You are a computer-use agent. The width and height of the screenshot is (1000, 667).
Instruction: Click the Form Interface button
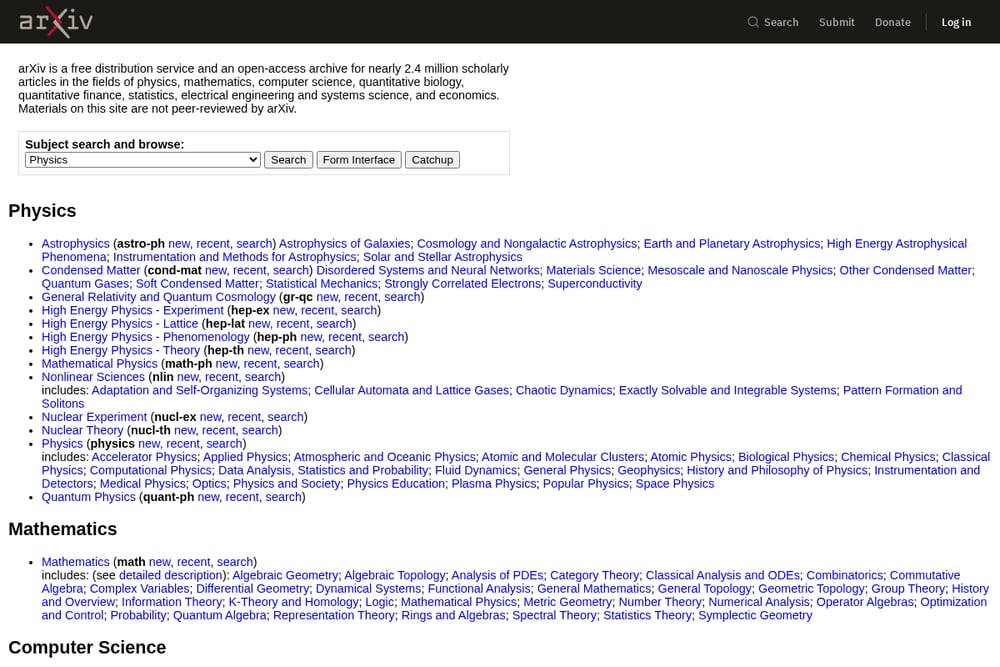pos(359,160)
